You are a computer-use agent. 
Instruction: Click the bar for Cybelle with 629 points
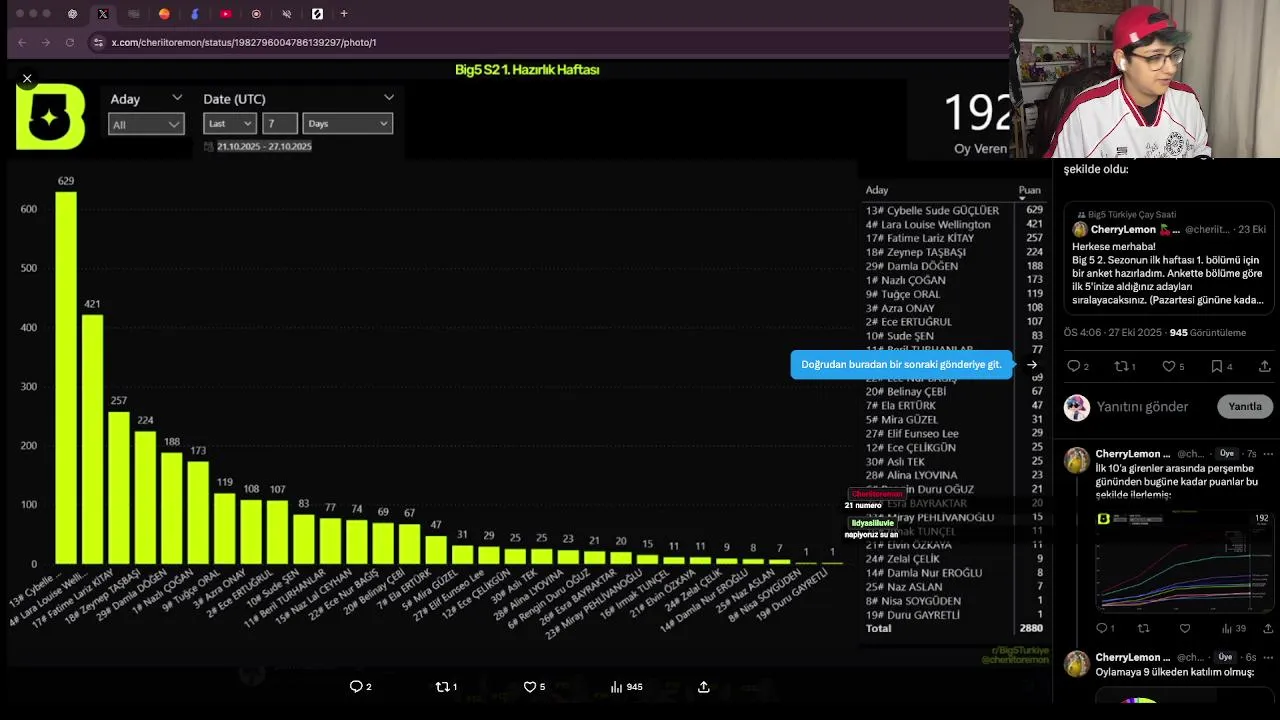pos(66,377)
